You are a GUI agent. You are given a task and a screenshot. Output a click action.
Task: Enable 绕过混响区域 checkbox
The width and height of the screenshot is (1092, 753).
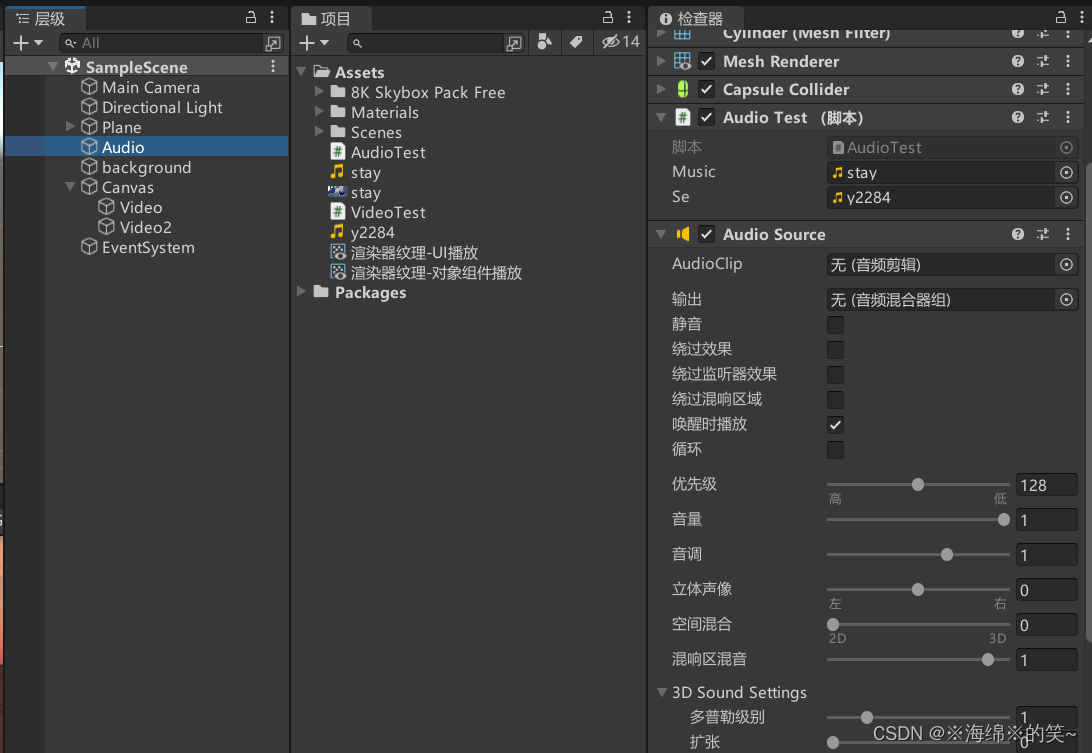click(x=835, y=400)
